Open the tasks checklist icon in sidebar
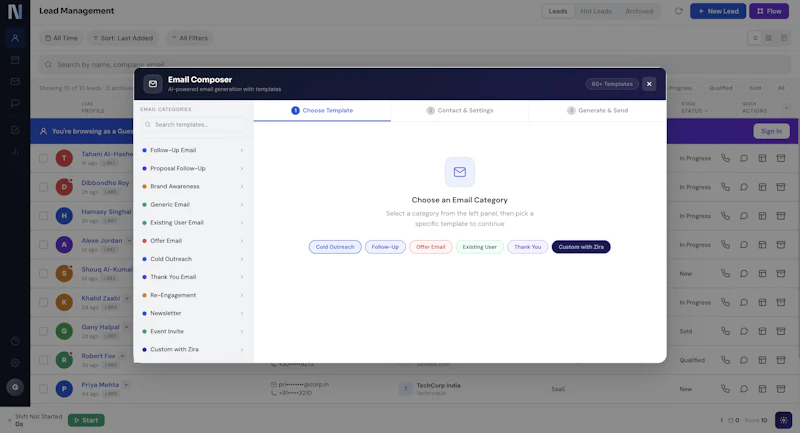 (15, 130)
